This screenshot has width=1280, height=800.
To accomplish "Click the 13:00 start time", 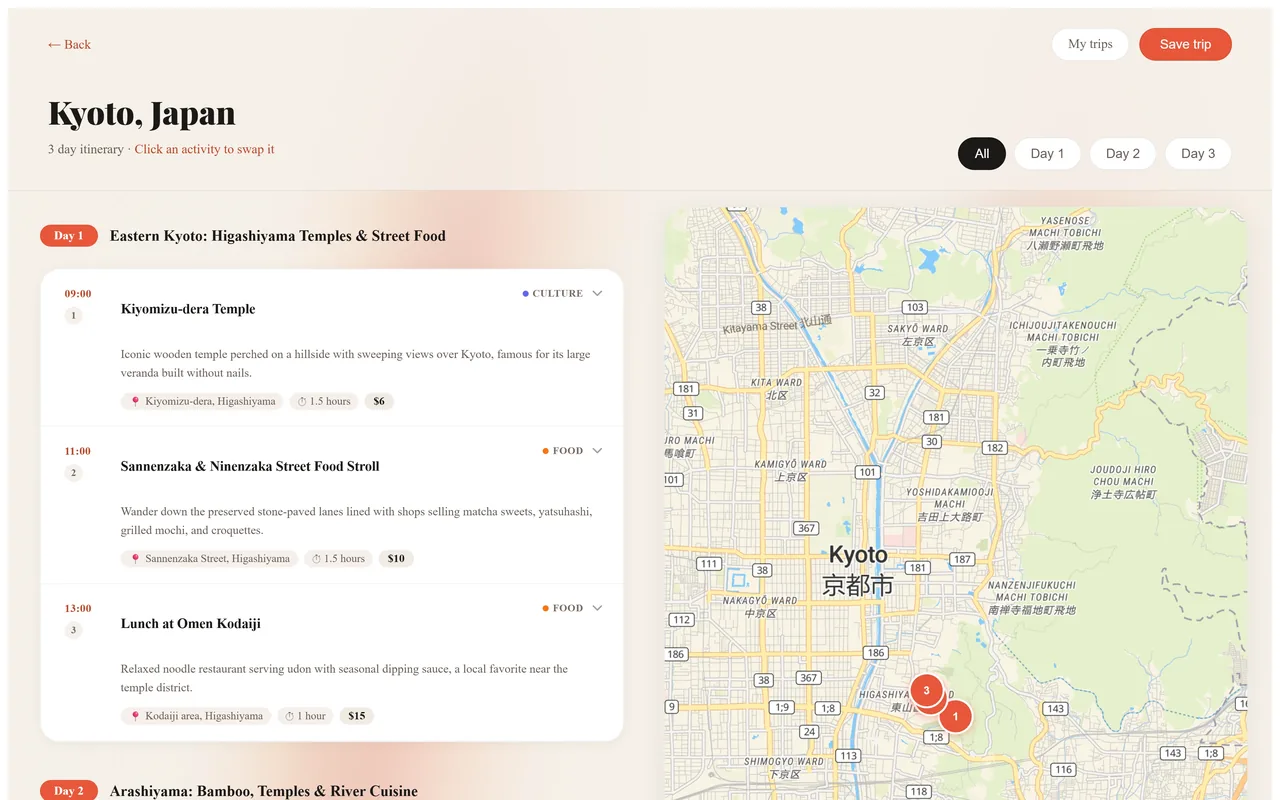I will 78,608.
